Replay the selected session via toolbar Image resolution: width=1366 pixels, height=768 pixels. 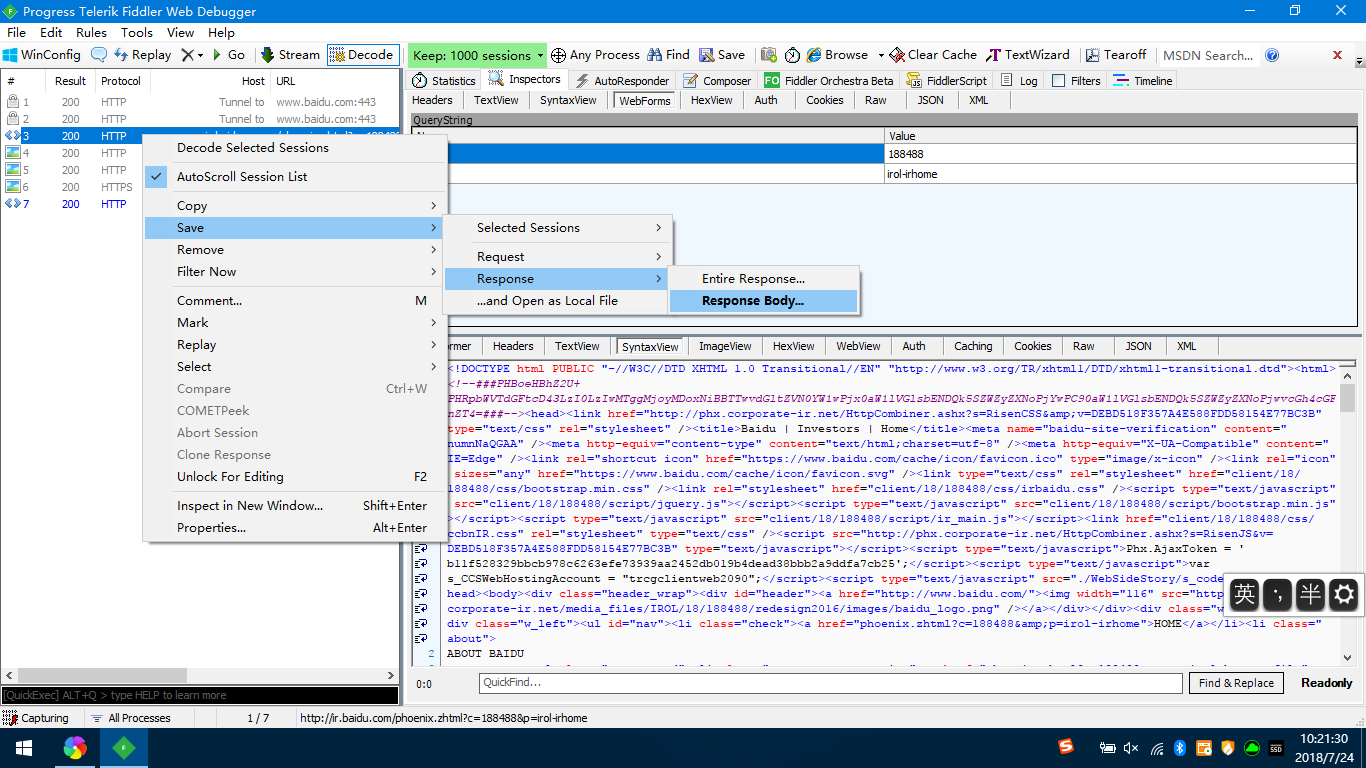coord(142,55)
